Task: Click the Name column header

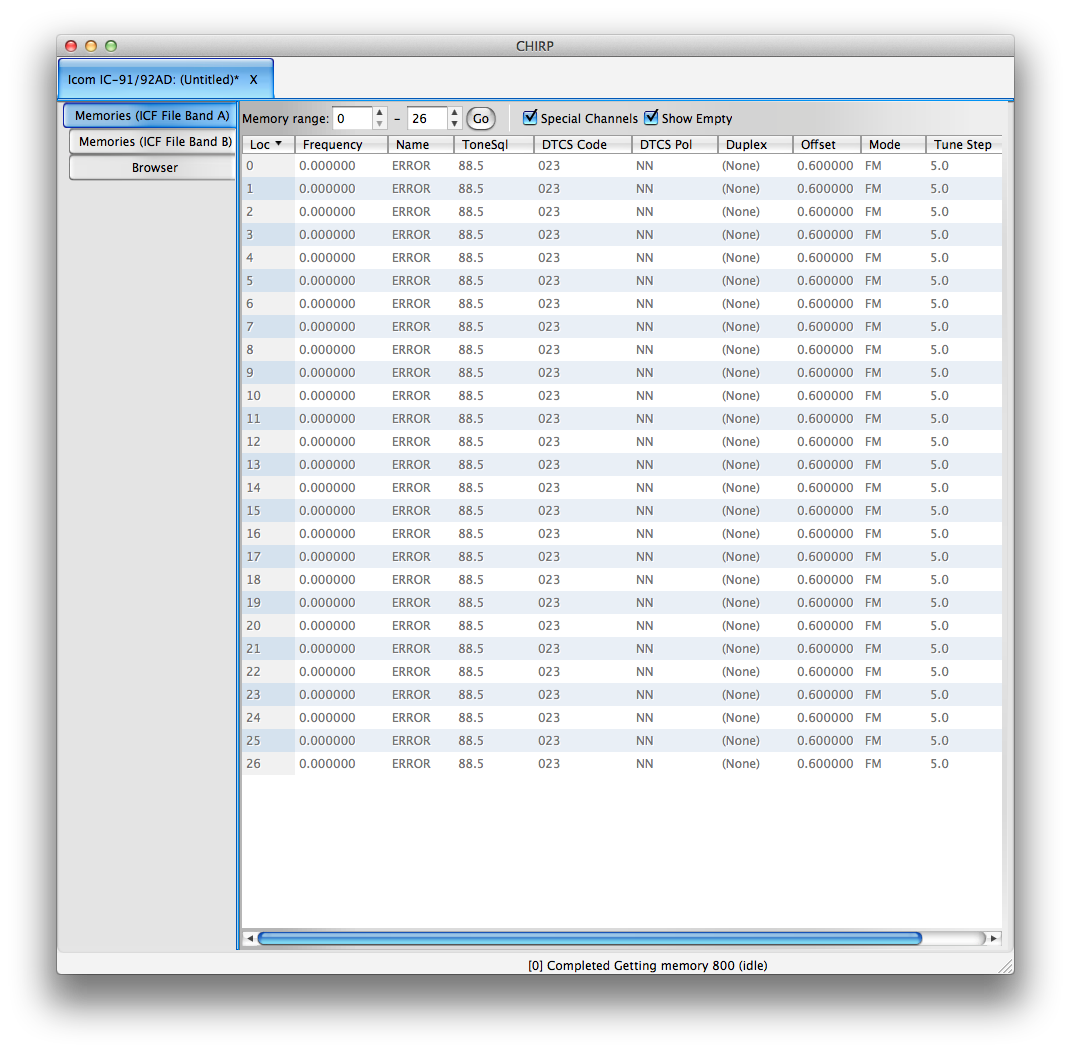Action: (x=421, y=145)
